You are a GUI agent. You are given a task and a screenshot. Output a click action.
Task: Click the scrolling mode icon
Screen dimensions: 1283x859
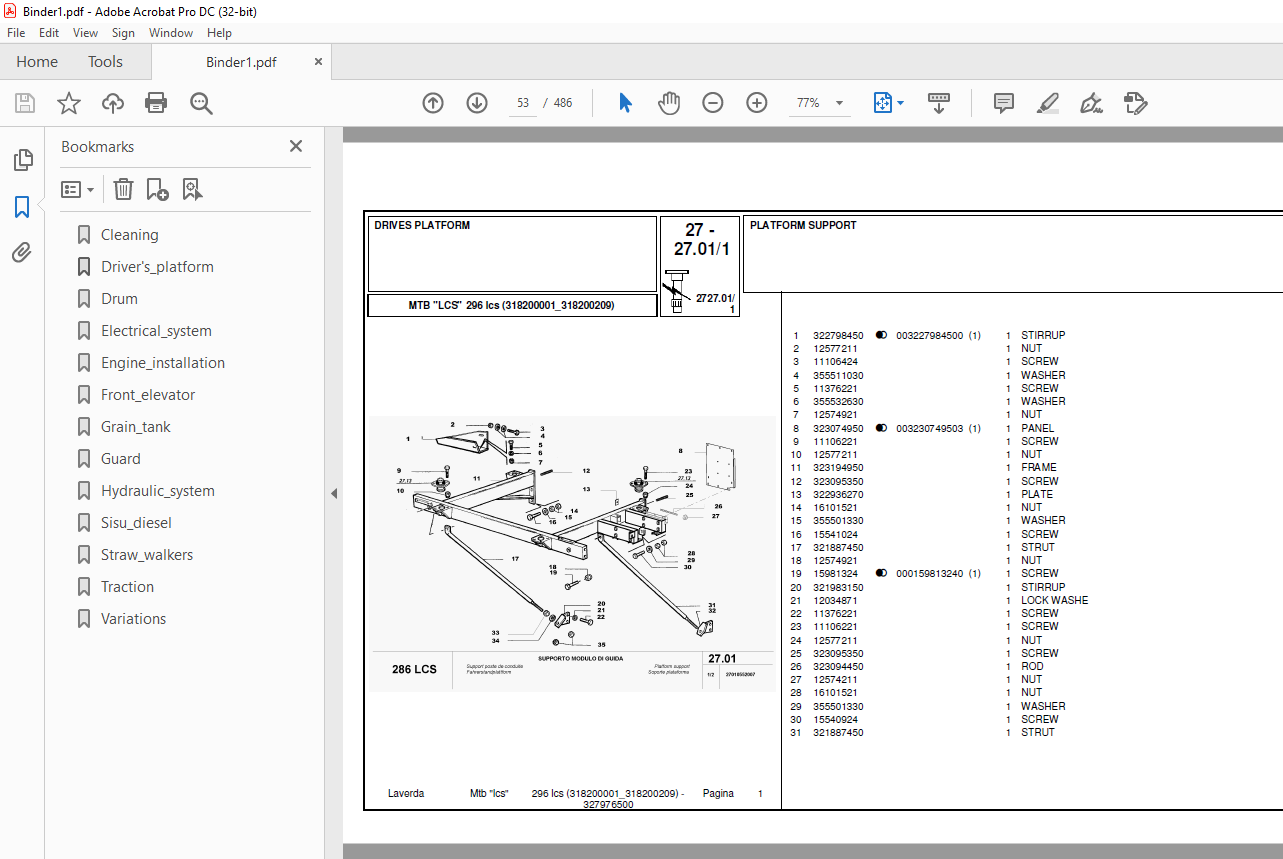click(939, 103)
